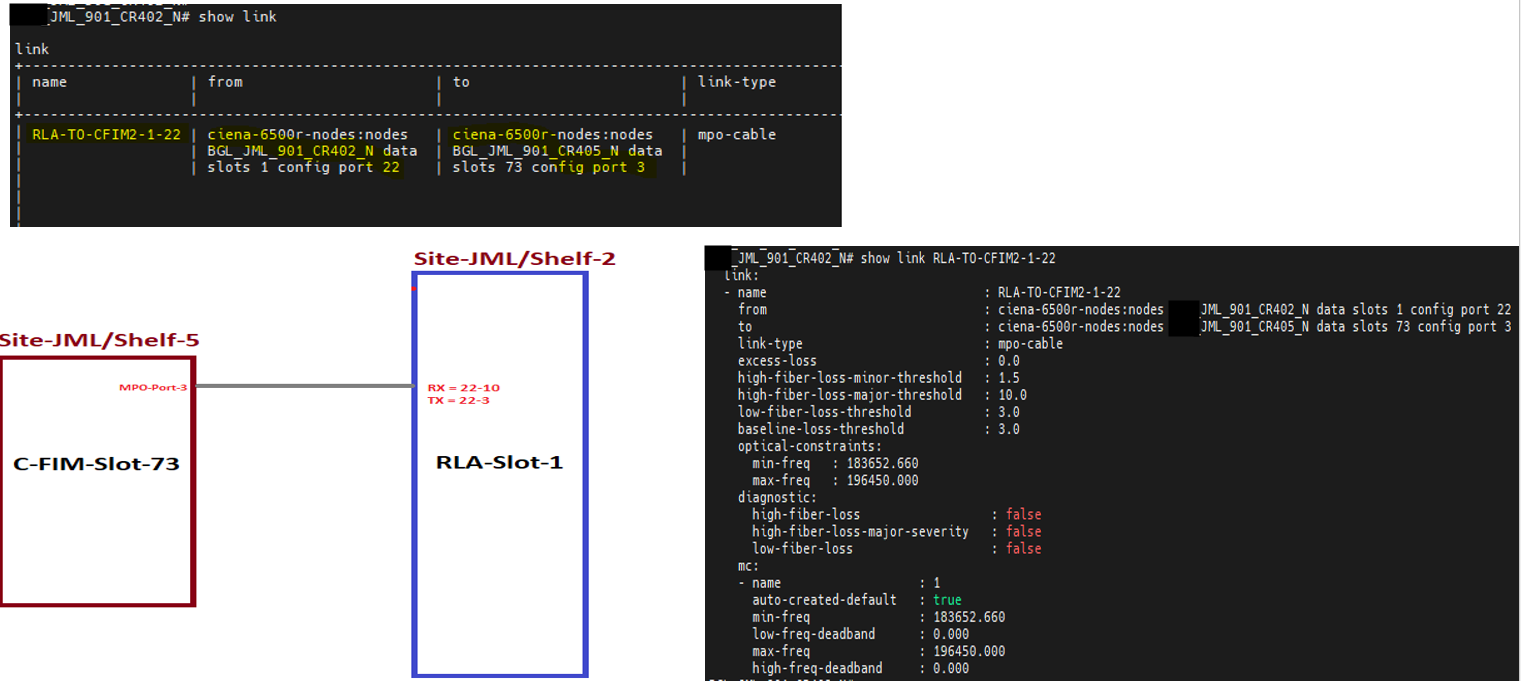
Task: Click the "optical-constraints:" section heading
Action: pyautogui.click(x=810, y=446)
